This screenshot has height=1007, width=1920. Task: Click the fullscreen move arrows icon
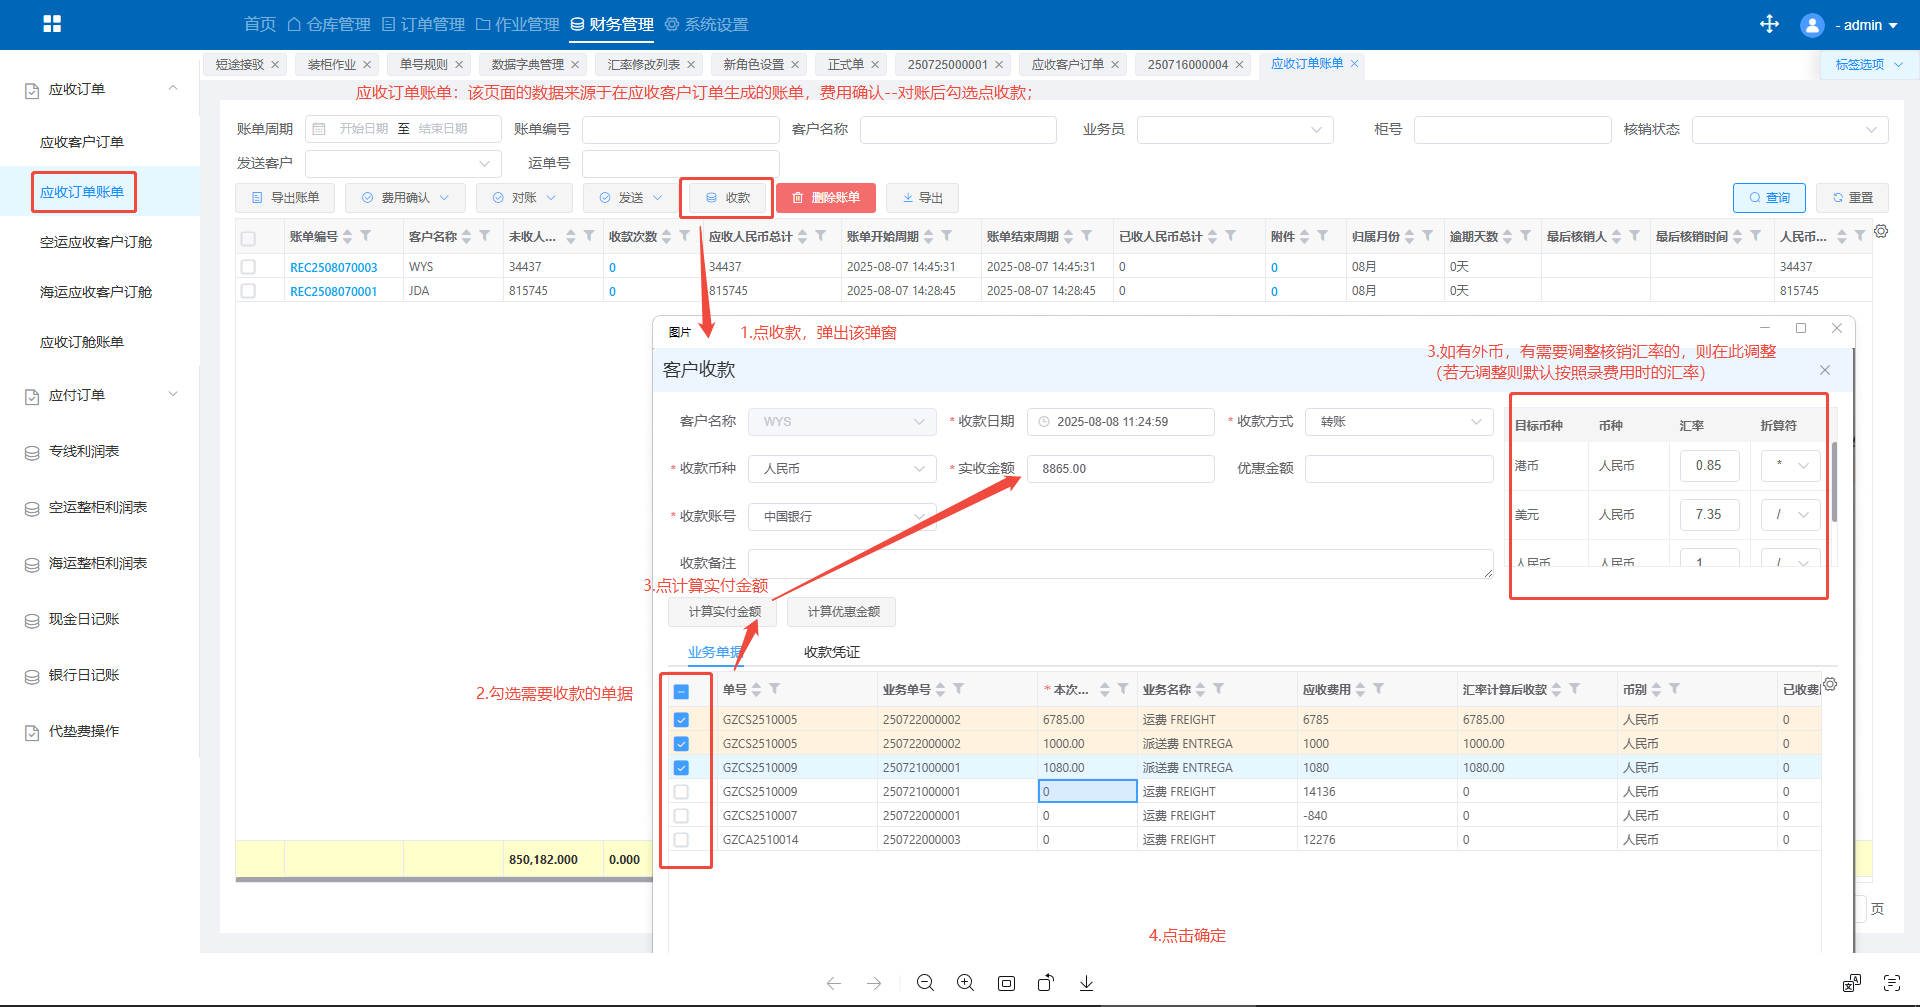tap(1769, 24)
